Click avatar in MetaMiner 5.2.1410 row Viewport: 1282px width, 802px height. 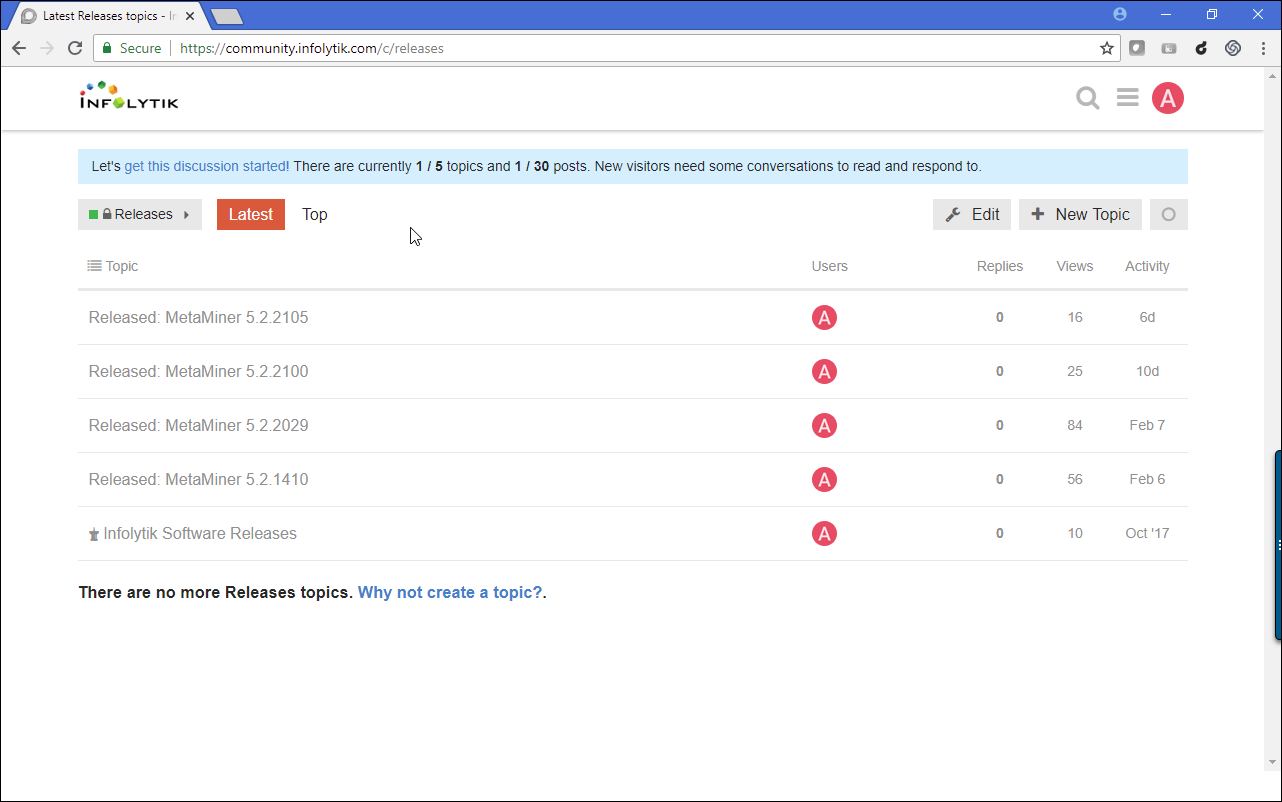[824, 480]
